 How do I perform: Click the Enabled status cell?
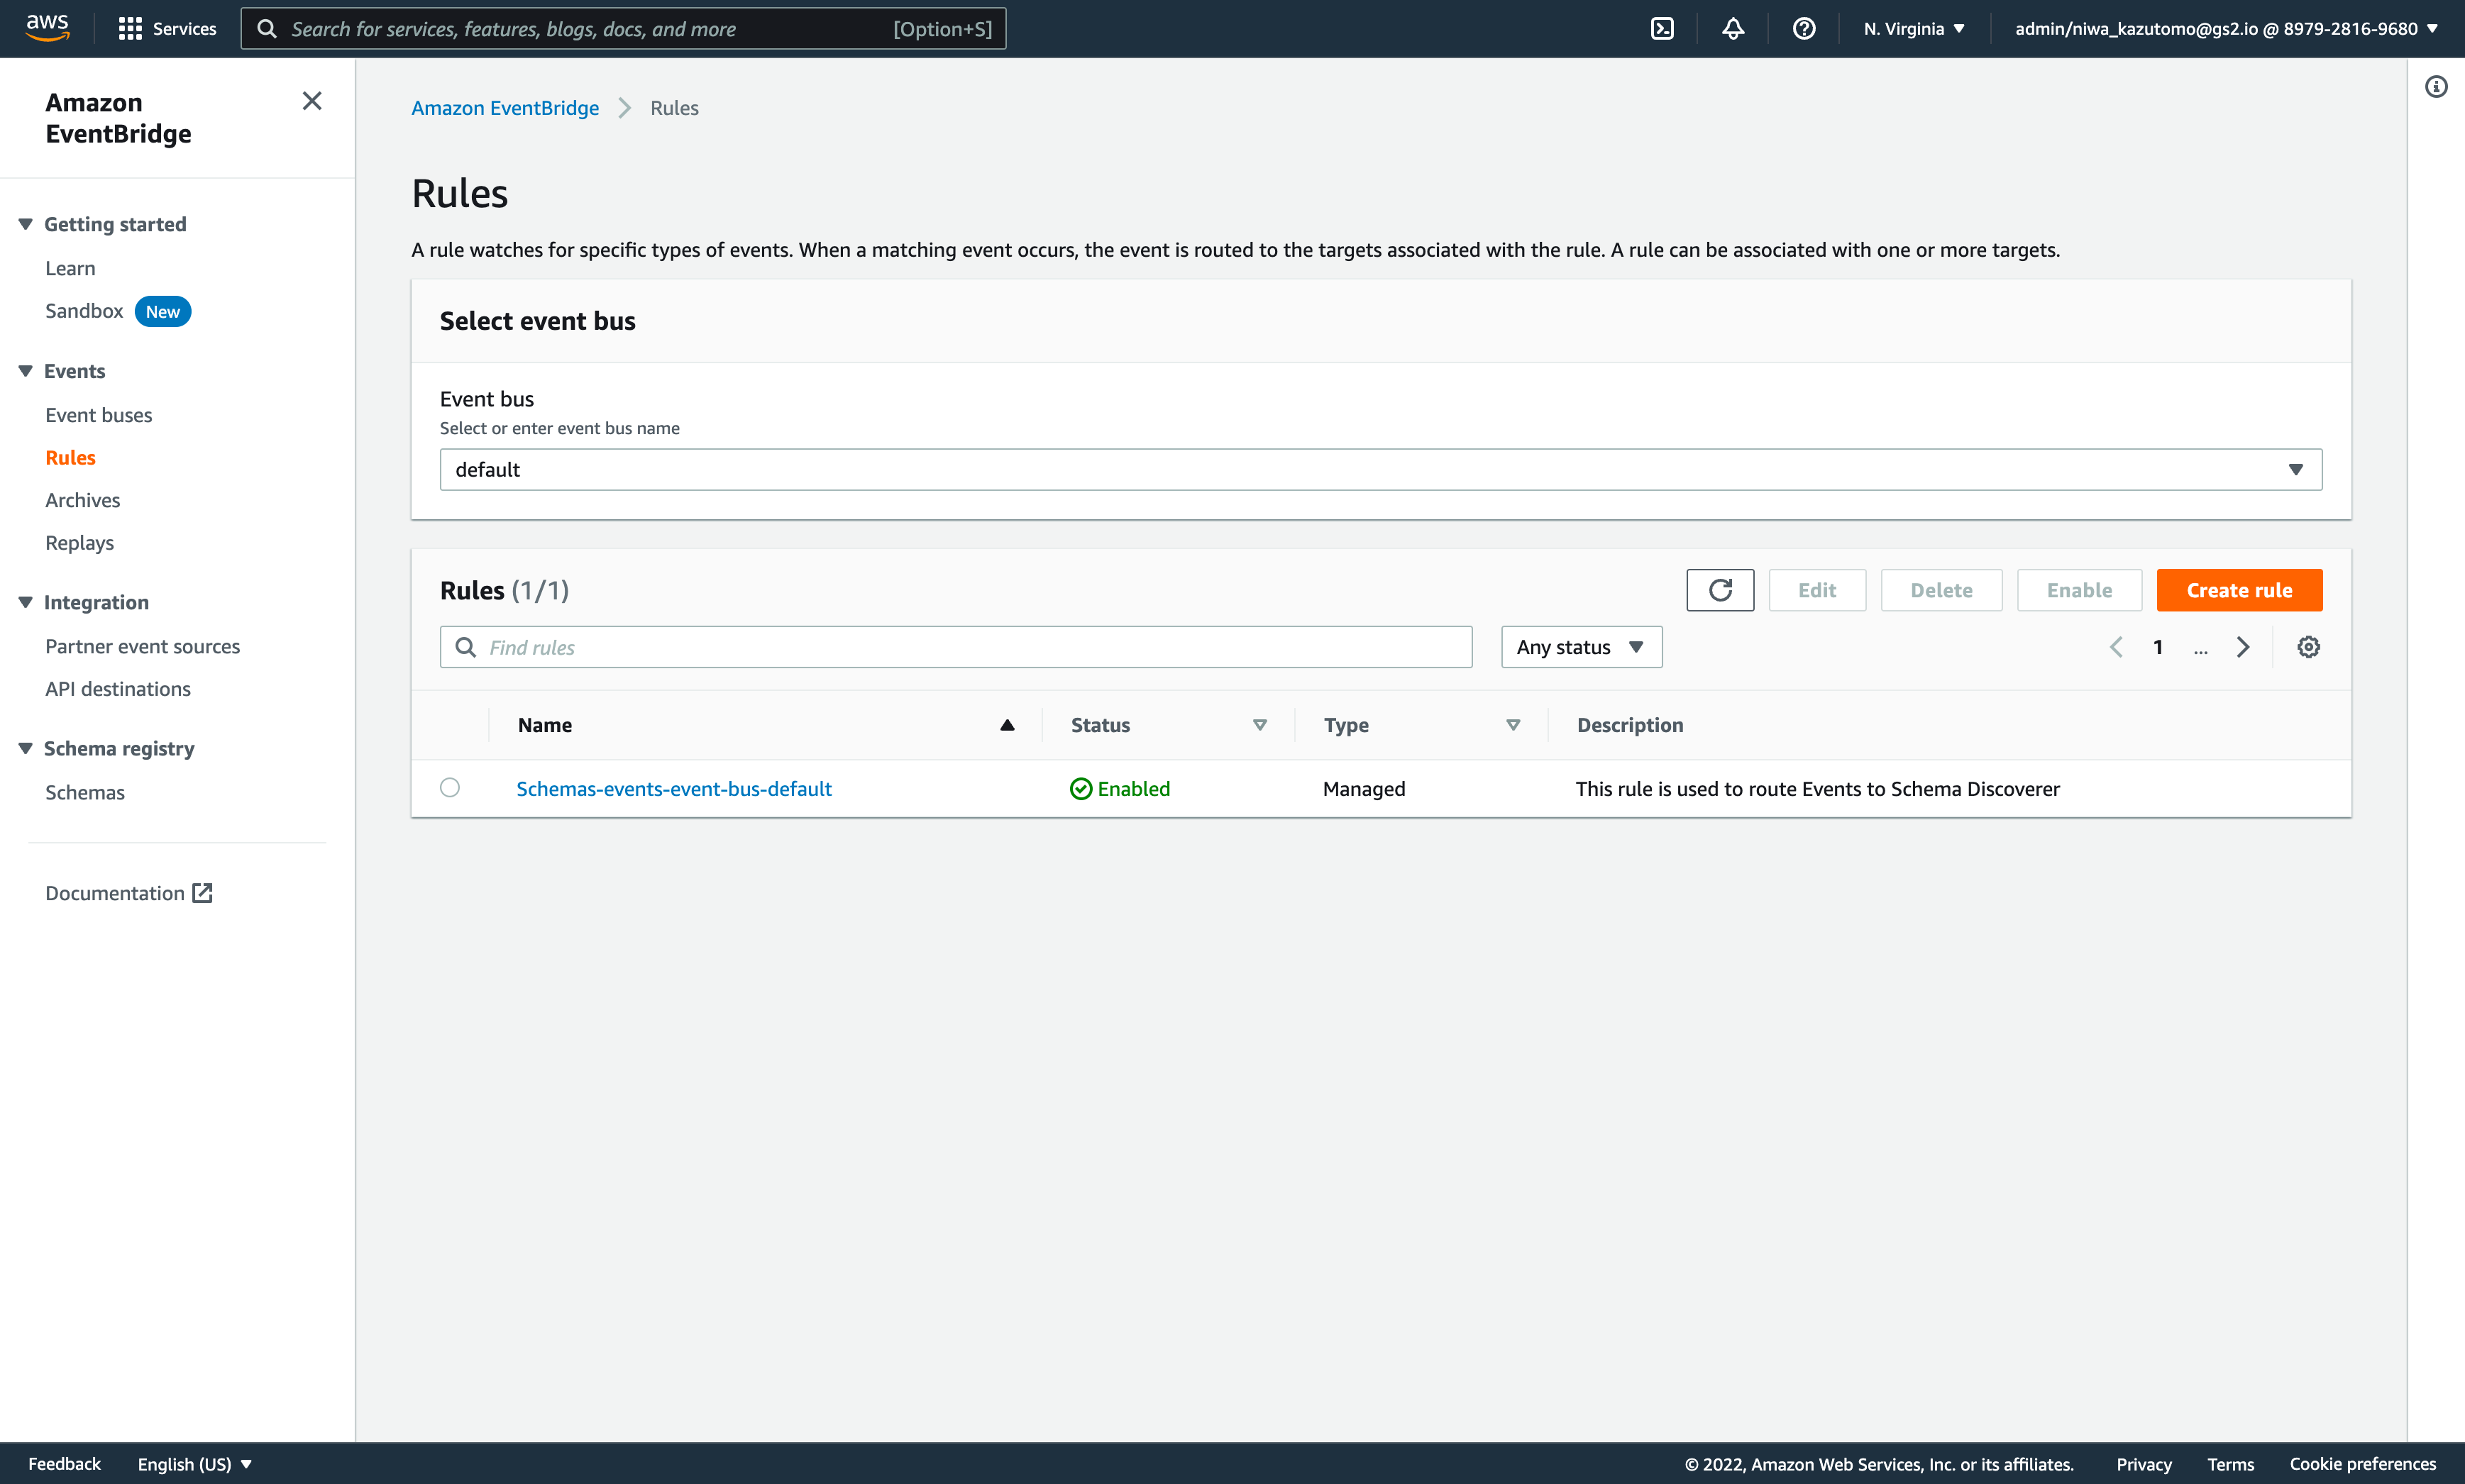point(1120,789)
